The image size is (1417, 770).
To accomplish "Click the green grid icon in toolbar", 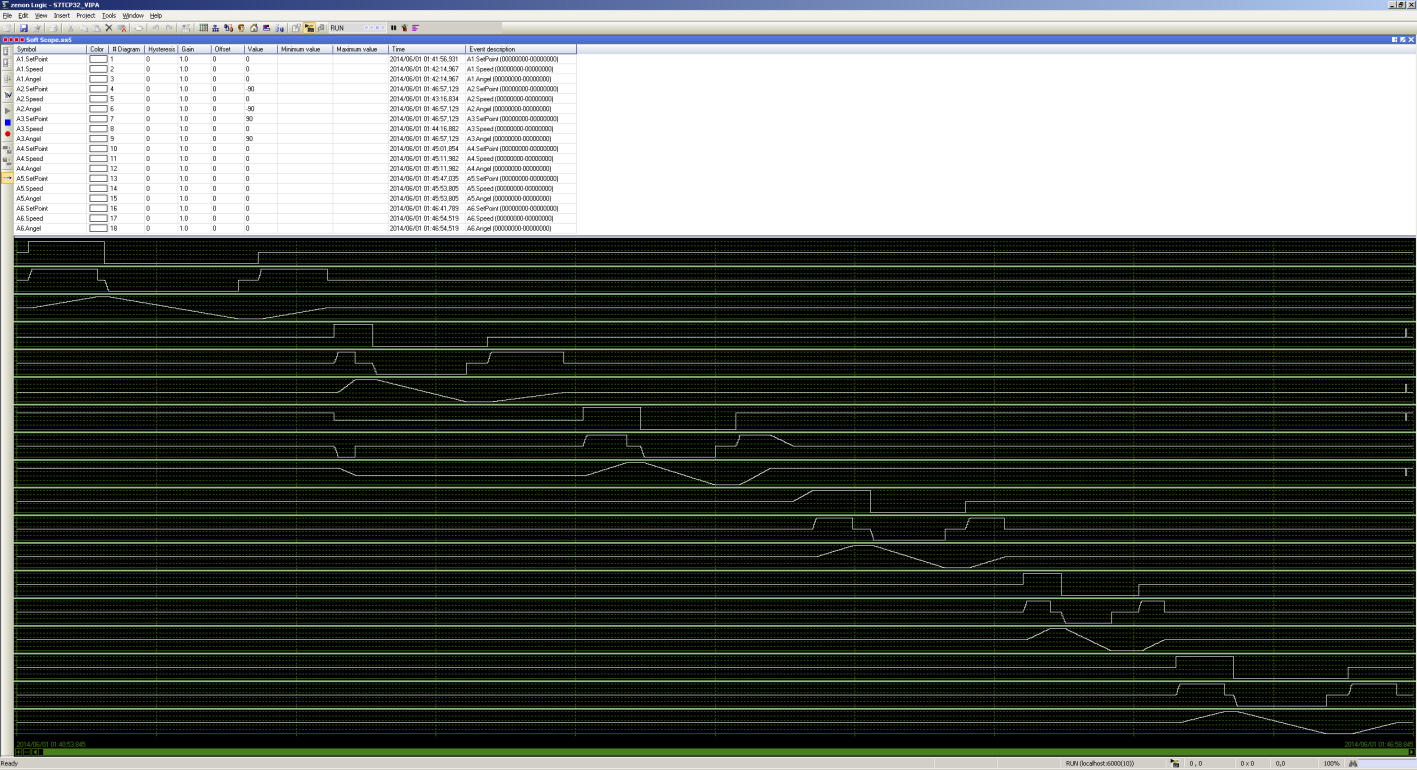I will (204, 28).
